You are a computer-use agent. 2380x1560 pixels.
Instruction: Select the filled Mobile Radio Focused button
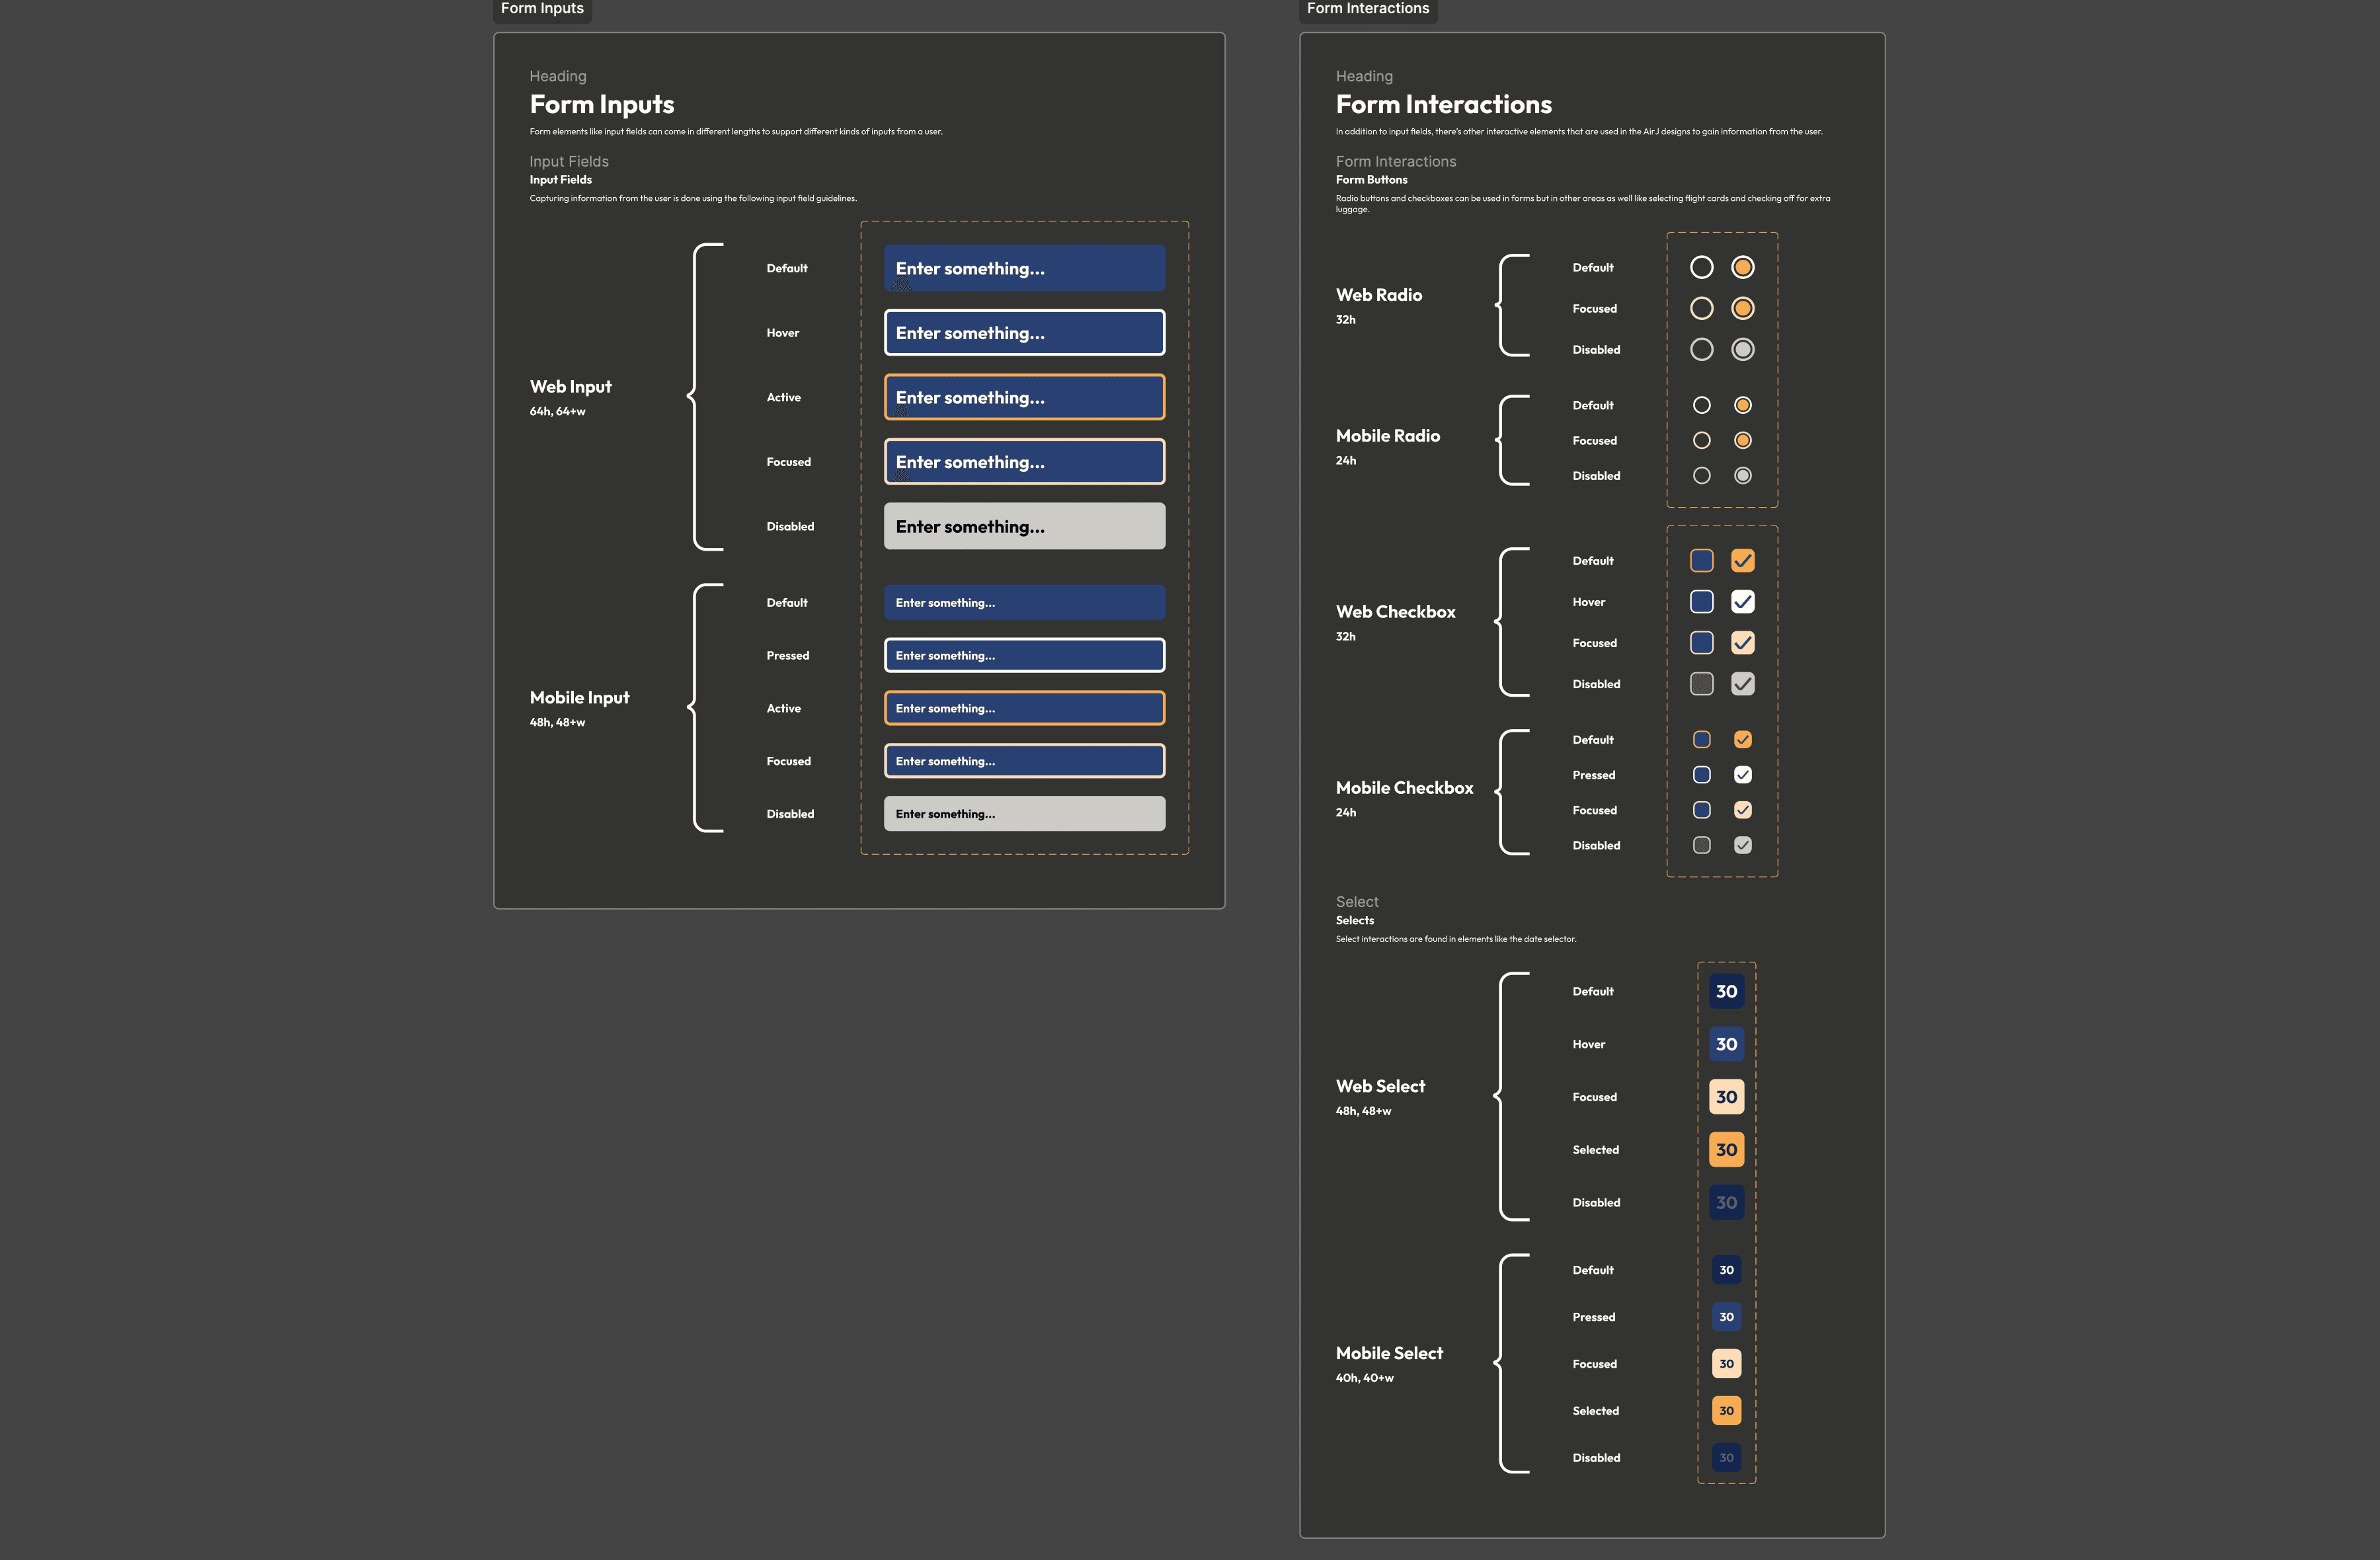(1742, 440)
